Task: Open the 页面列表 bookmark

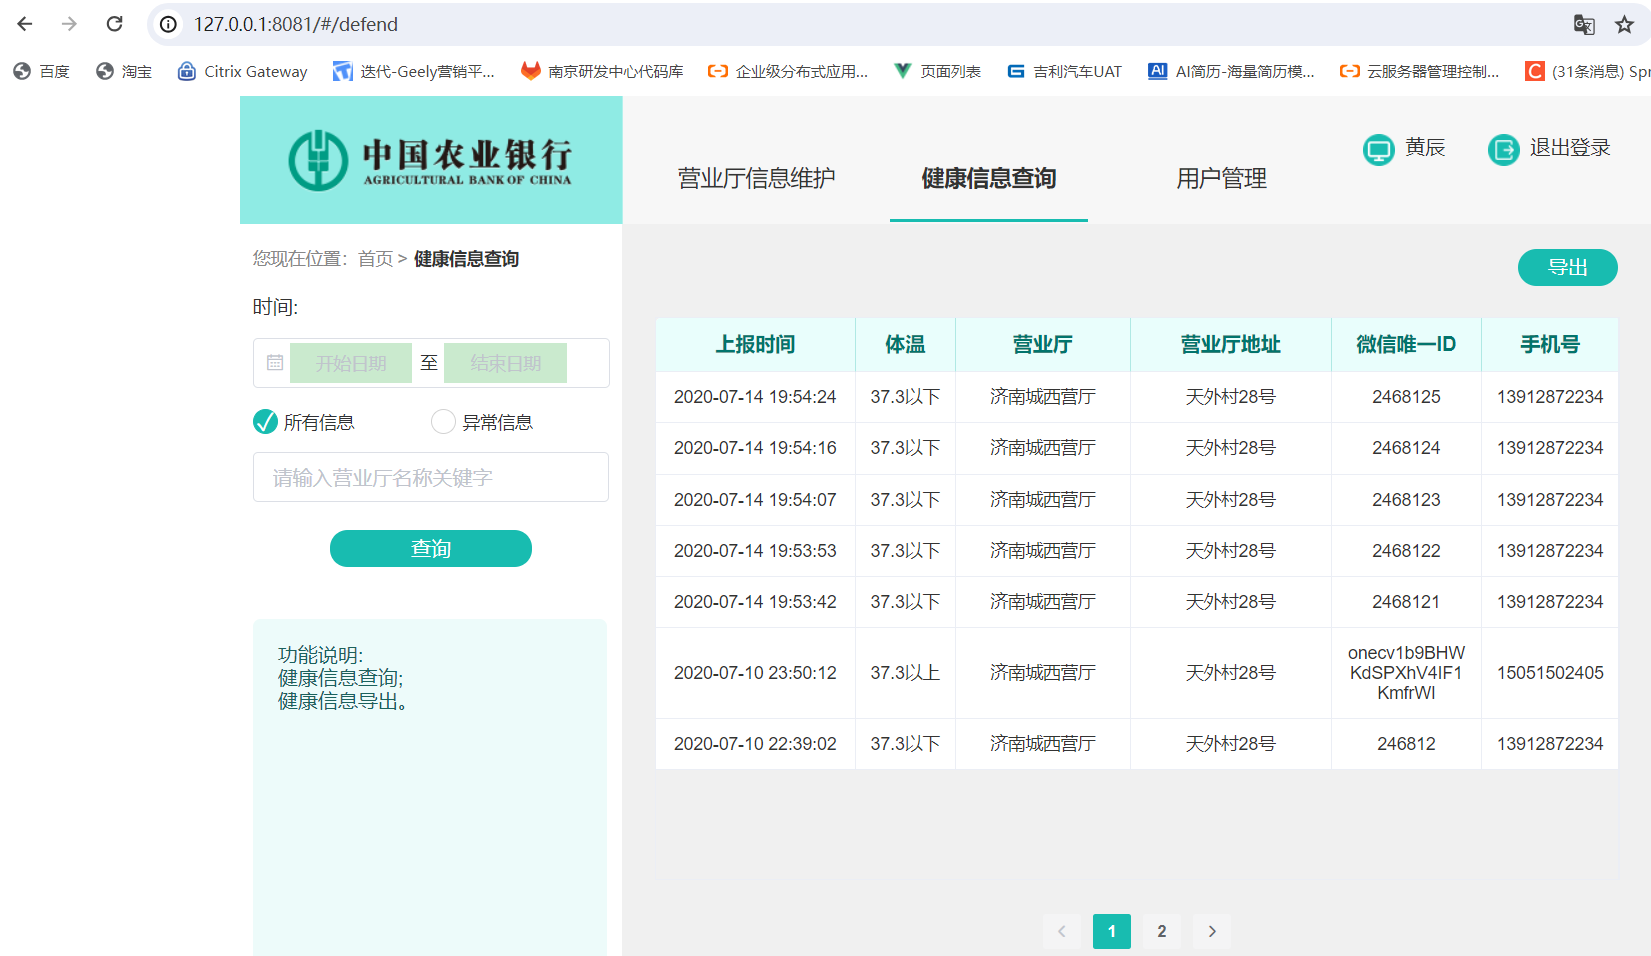Action: pos(938,71)
